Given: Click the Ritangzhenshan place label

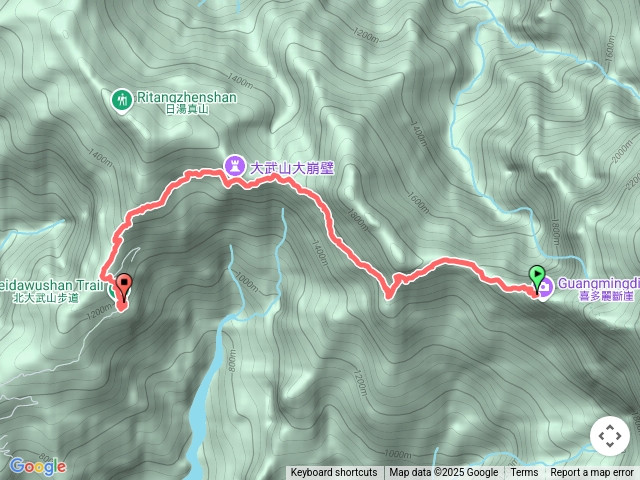Looking at the screenshot, I should click(x=187, y=97).
